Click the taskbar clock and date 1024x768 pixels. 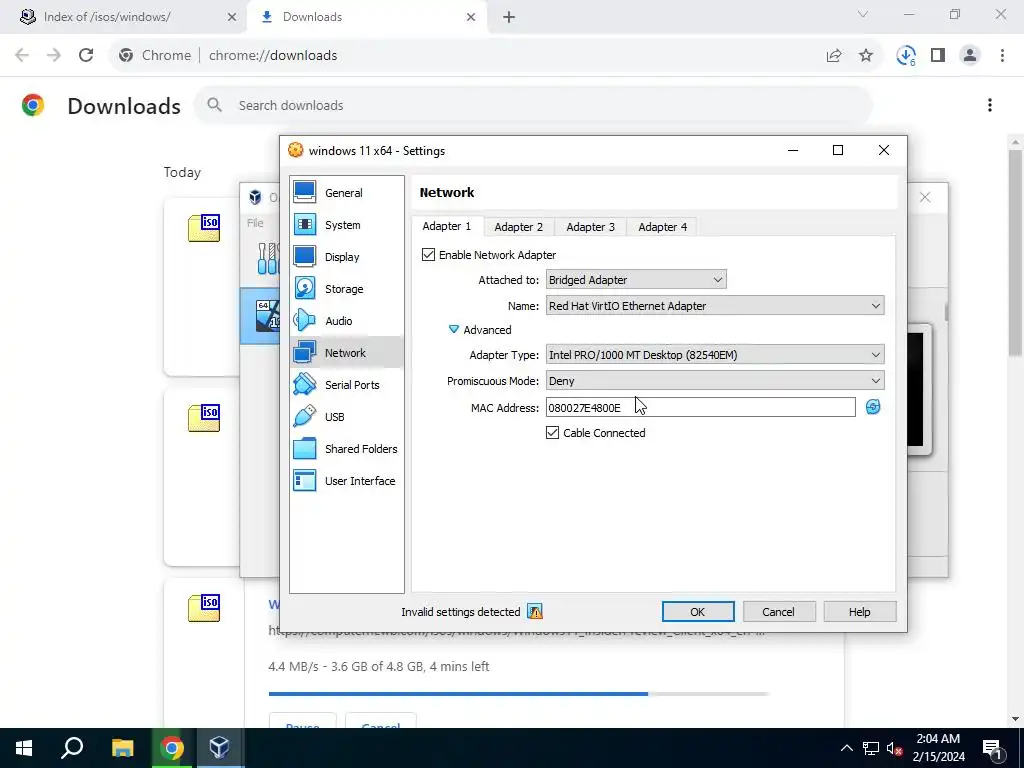click(x=938, y=748)
